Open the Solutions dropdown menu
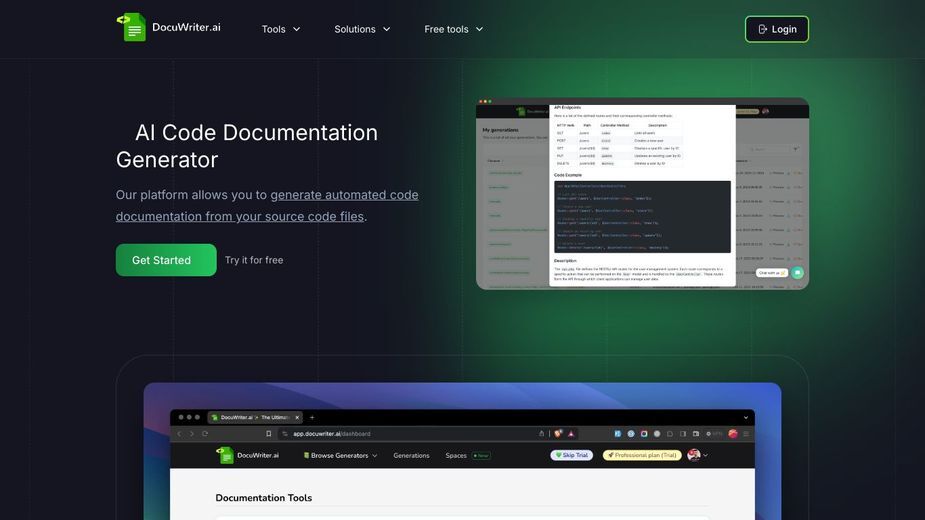Screen dimensions: 925x520 [362, 29]
